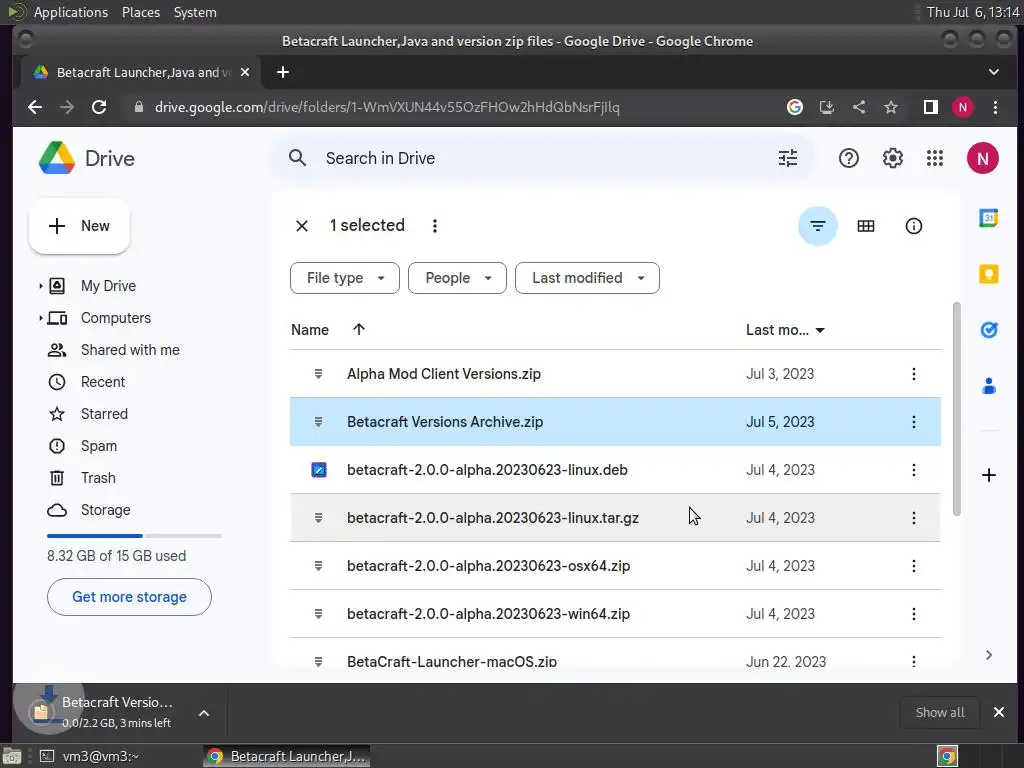Switch to grid layout view
Viewport: 1024px width, 768px height.
865,226
